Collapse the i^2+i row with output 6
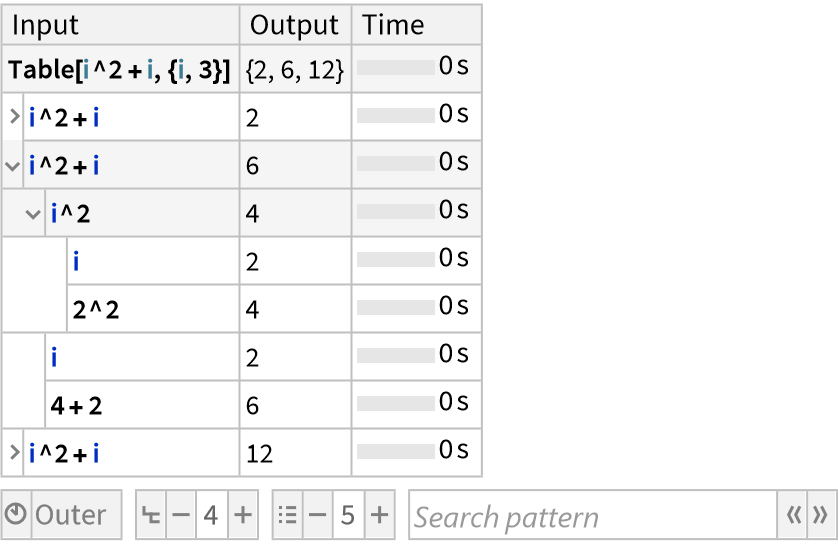Screen dimensions: 838x544 click(x=14, y=166)
